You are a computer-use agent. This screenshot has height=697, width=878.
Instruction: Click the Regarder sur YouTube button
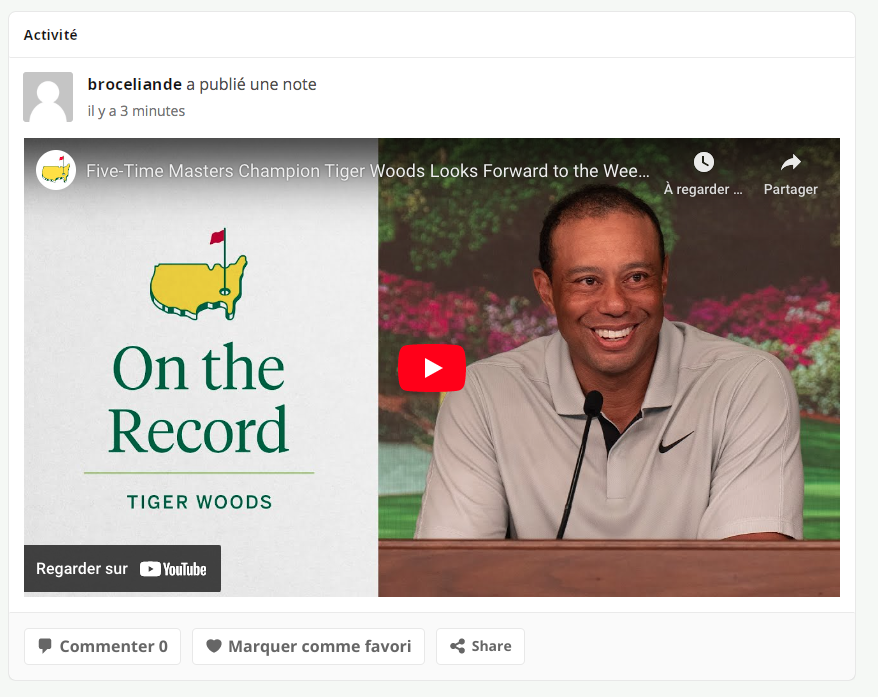pyautogui.click(x=122, y=569)
